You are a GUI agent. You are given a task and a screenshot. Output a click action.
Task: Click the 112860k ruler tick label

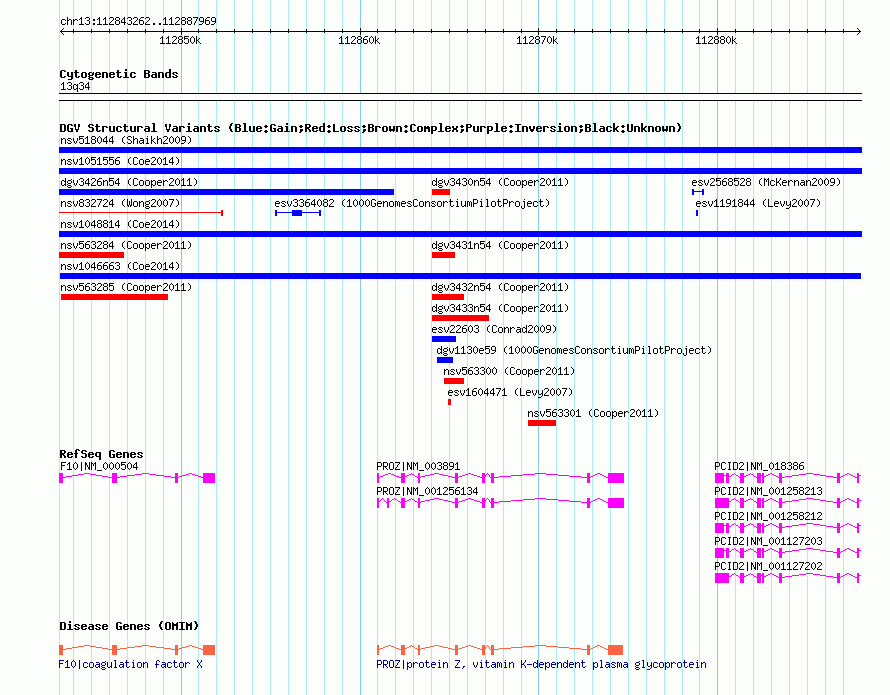(359, 40)
